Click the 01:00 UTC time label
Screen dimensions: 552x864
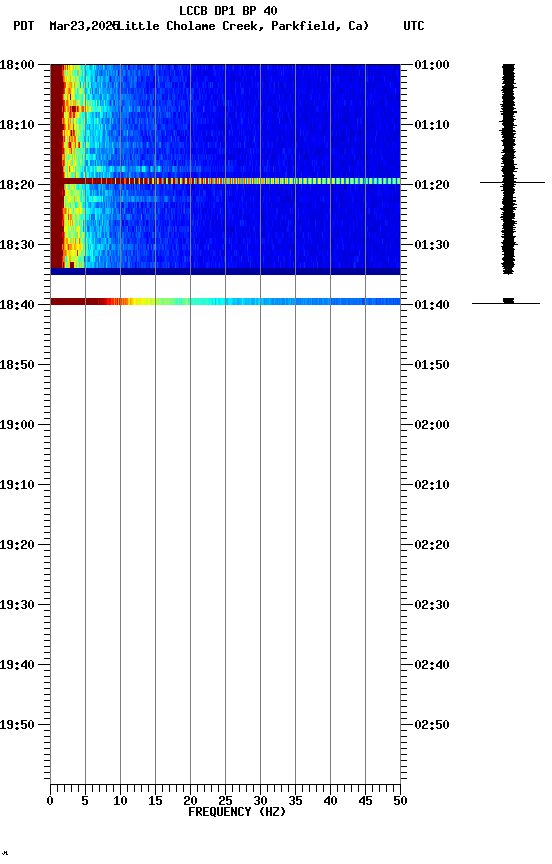tap(432, 65)
